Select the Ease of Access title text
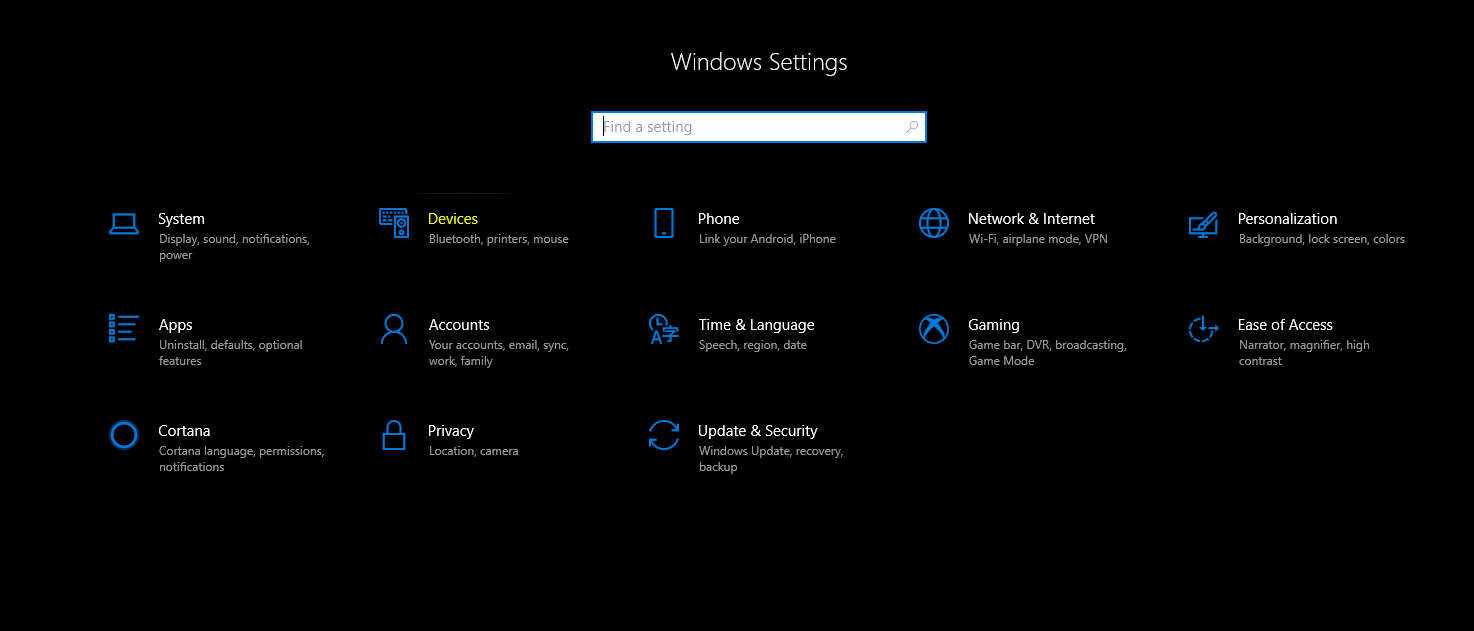The image size is (1474, 631). point(1285,325)
